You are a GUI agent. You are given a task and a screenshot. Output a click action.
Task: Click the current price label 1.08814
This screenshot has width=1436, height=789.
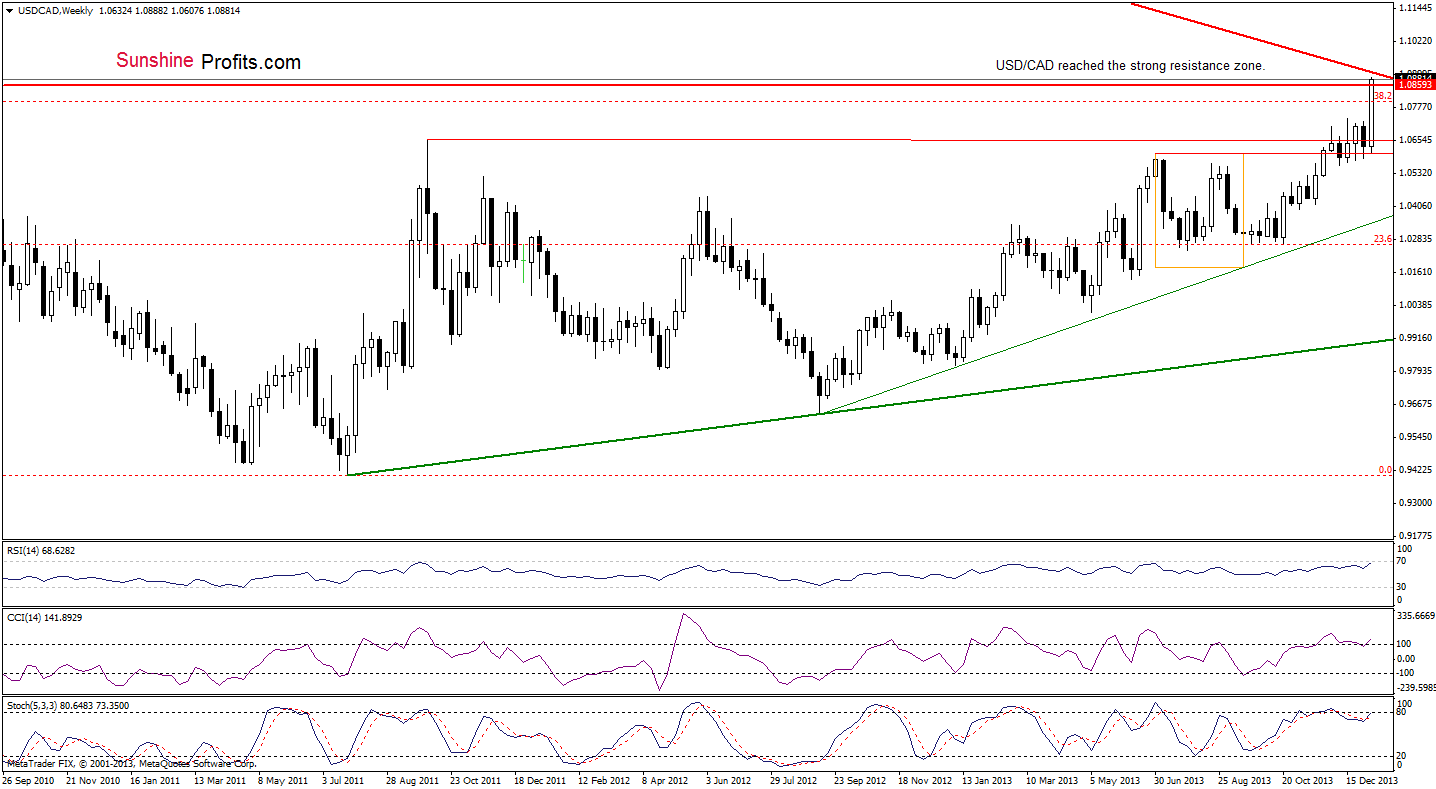[1415, 76]
